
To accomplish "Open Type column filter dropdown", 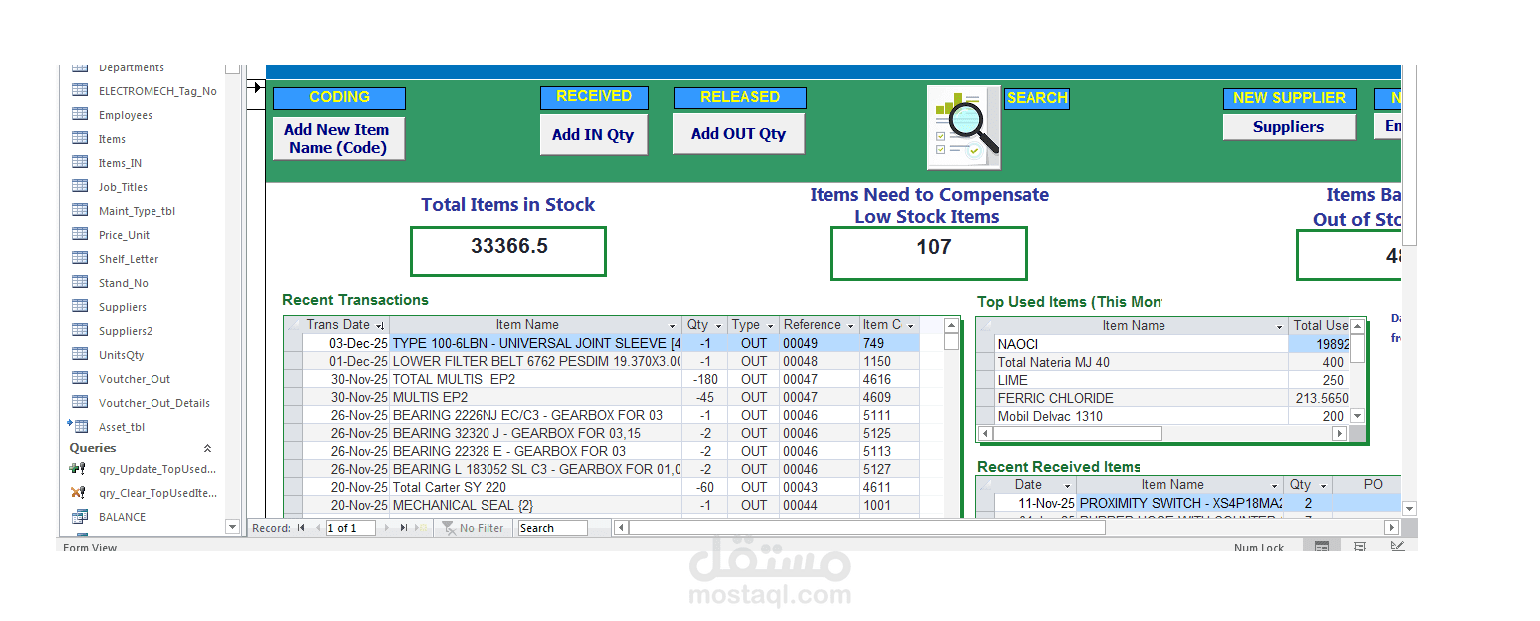I will point(771,325).
